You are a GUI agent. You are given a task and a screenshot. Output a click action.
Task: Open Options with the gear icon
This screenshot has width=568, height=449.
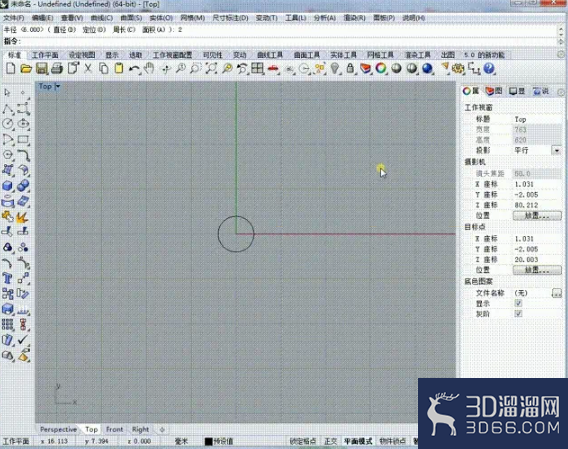click(458, 68)
